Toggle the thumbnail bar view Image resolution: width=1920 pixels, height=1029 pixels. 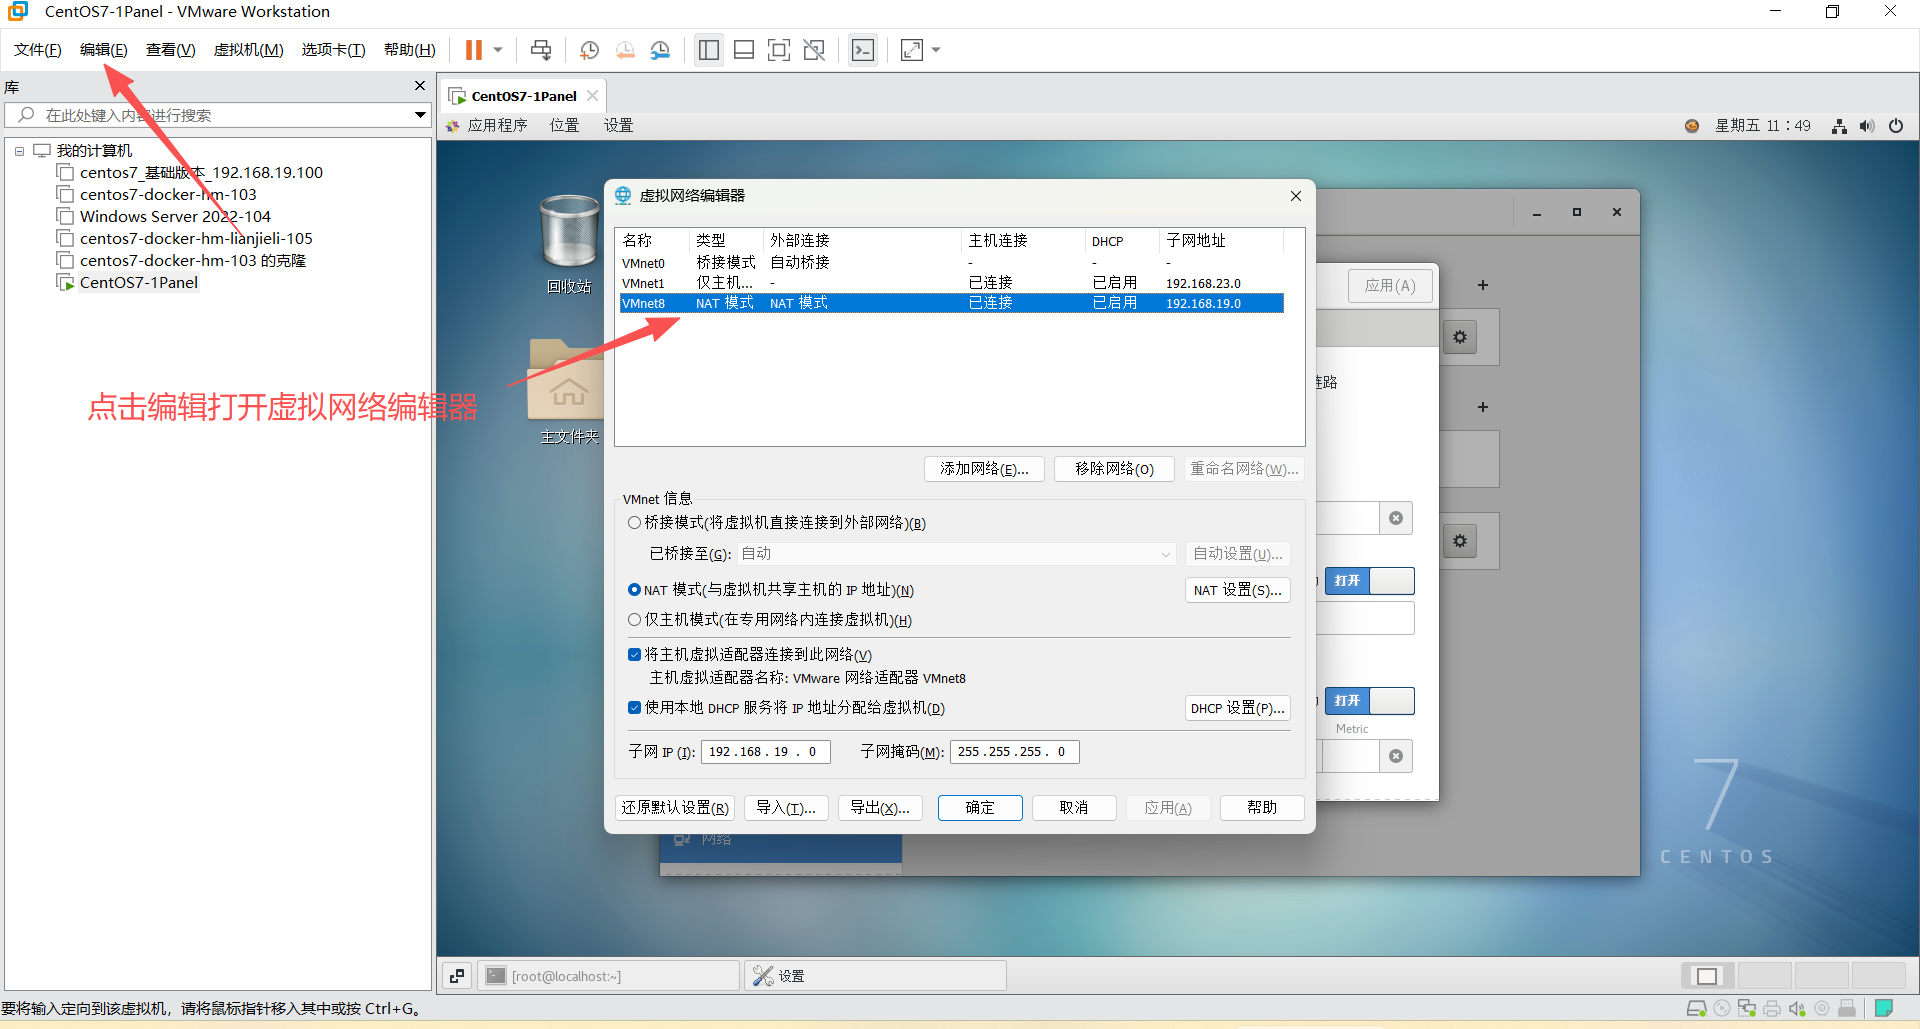(x=744, y=50)
